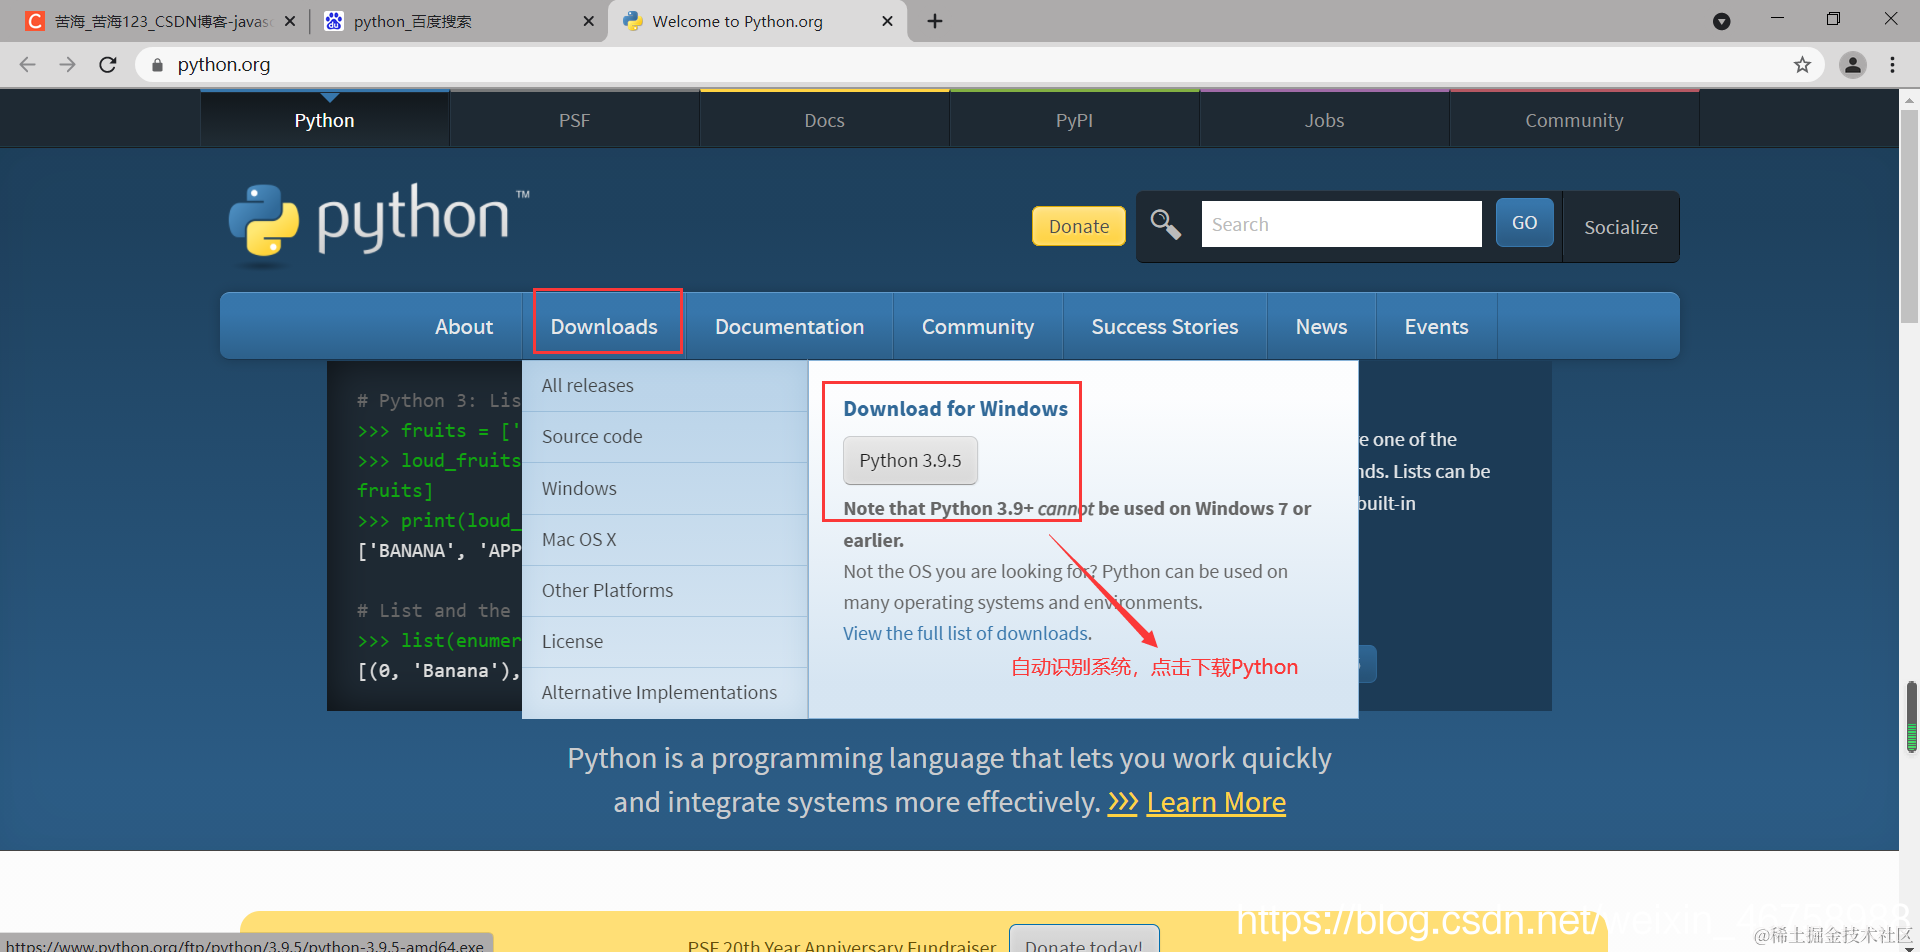
Task: Click the tab search dropdown icon
Action: click(1721, 21)
